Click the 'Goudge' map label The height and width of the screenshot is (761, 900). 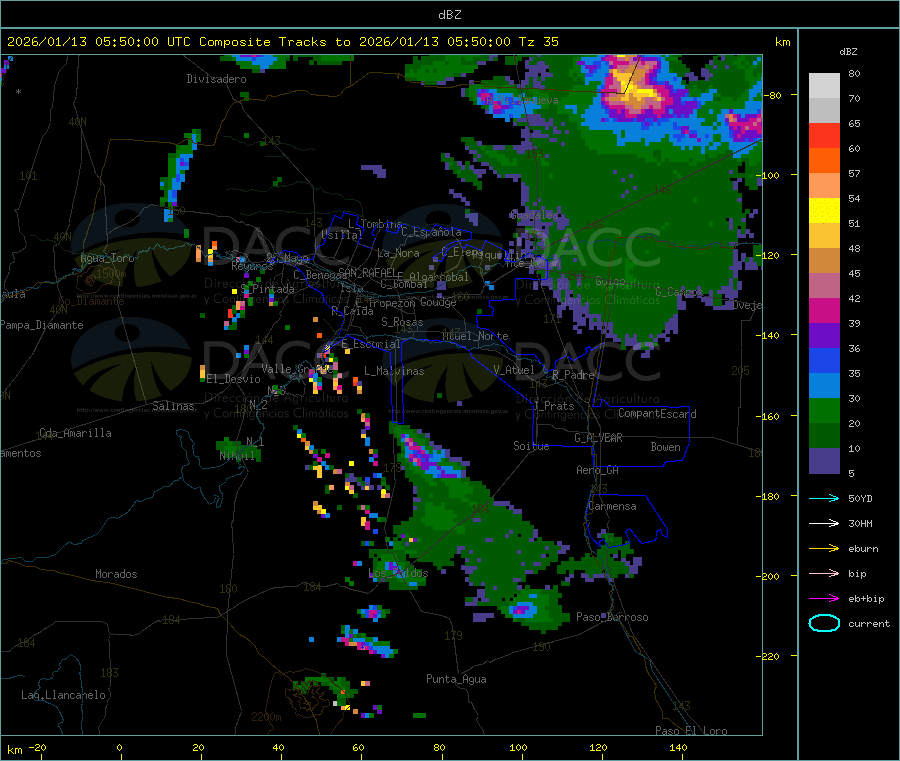(439, 302)
